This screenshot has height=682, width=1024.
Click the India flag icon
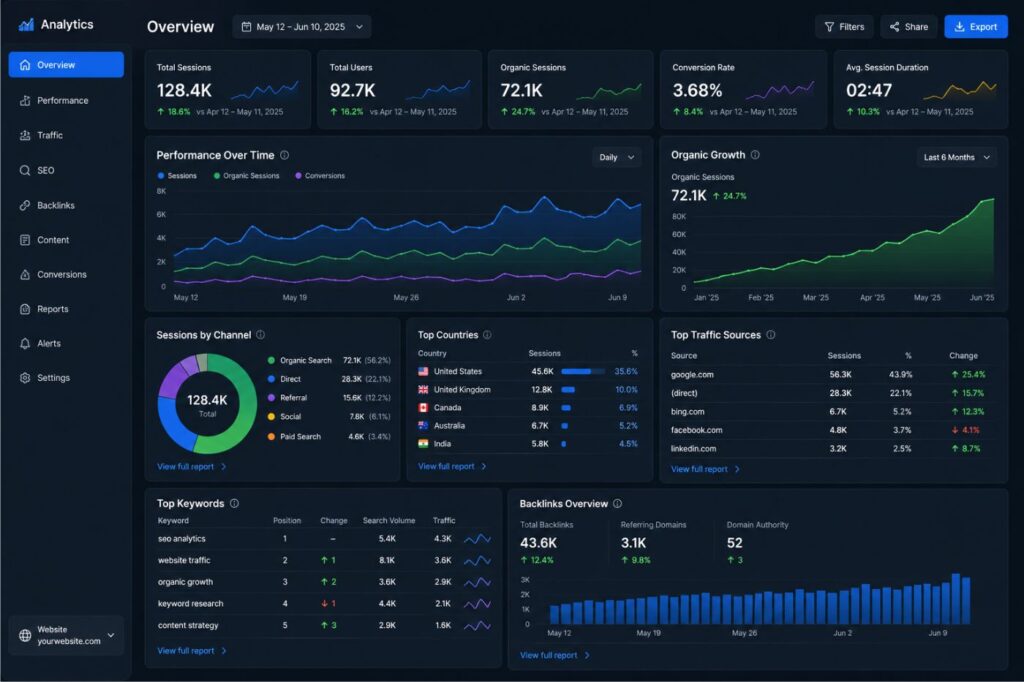point(423,444)
